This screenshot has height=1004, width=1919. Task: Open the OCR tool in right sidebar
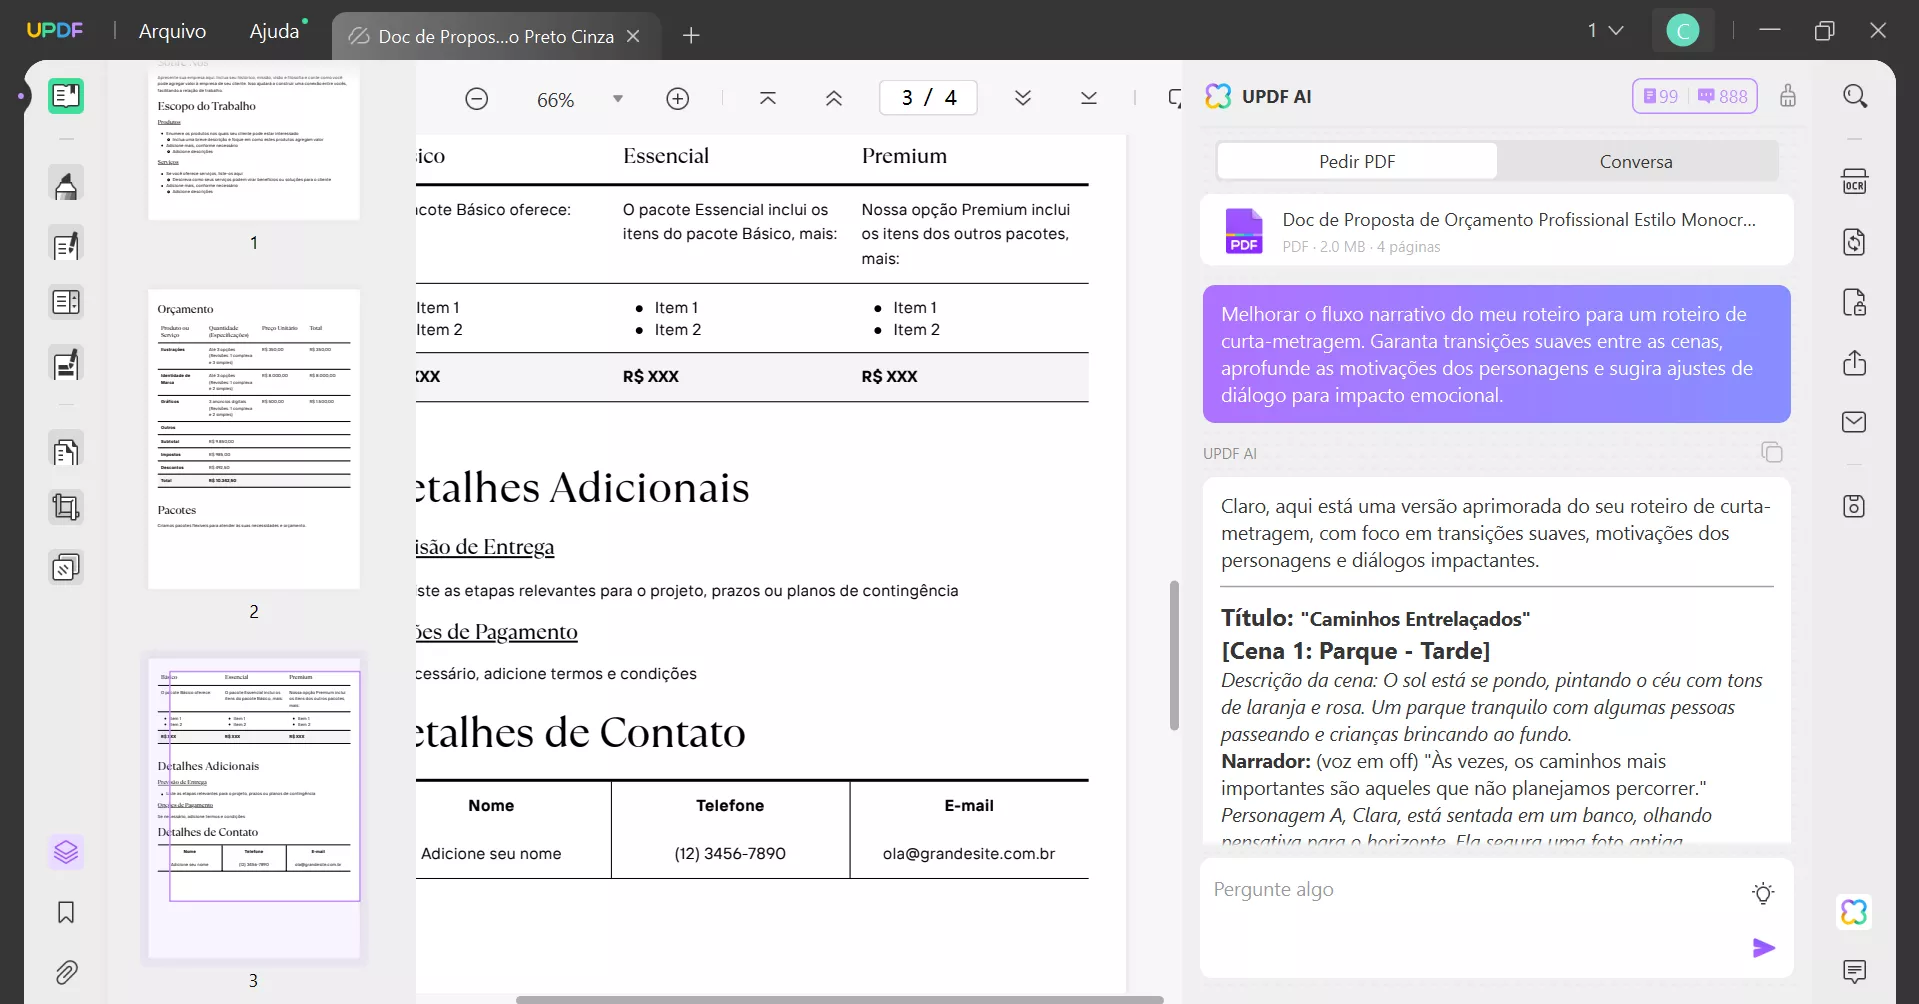click(1855, 181)
